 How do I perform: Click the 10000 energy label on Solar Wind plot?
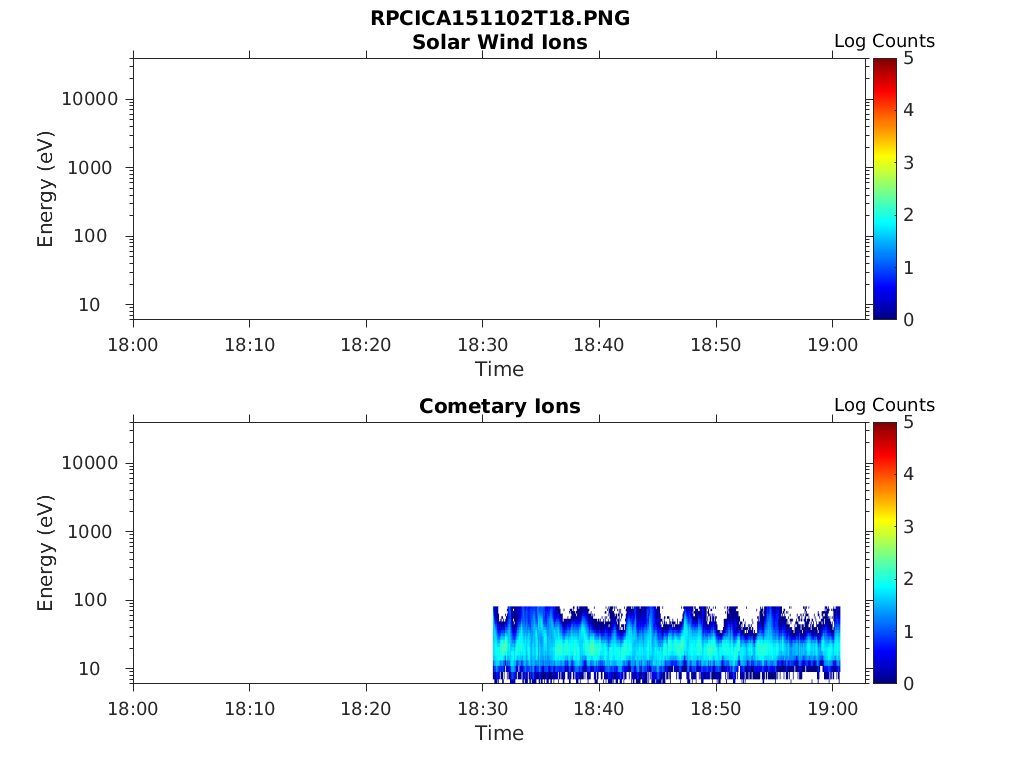[90, 99]
